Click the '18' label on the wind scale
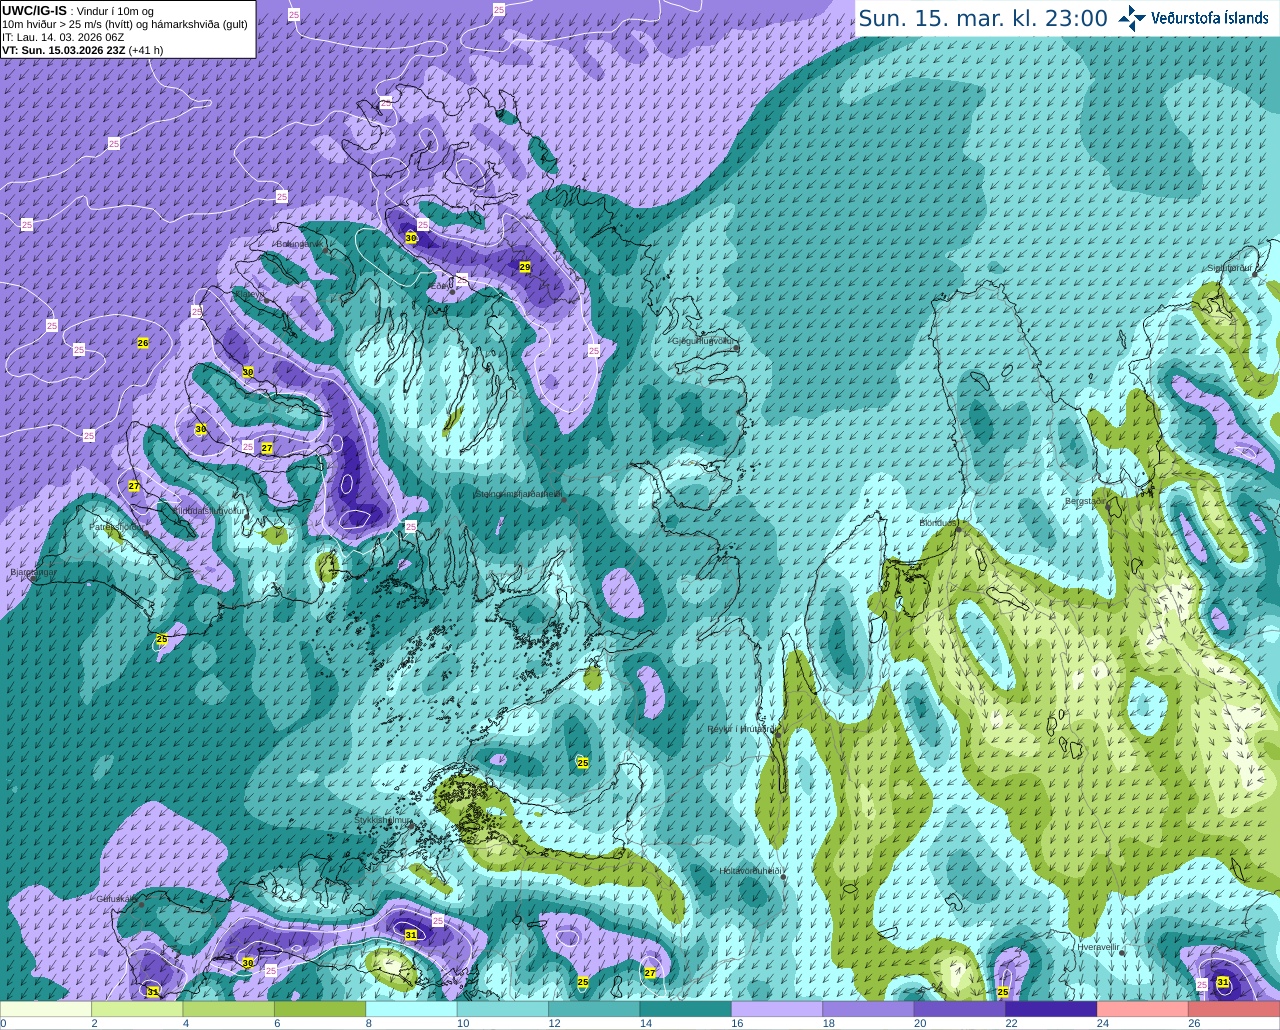 click(828, 1024)
